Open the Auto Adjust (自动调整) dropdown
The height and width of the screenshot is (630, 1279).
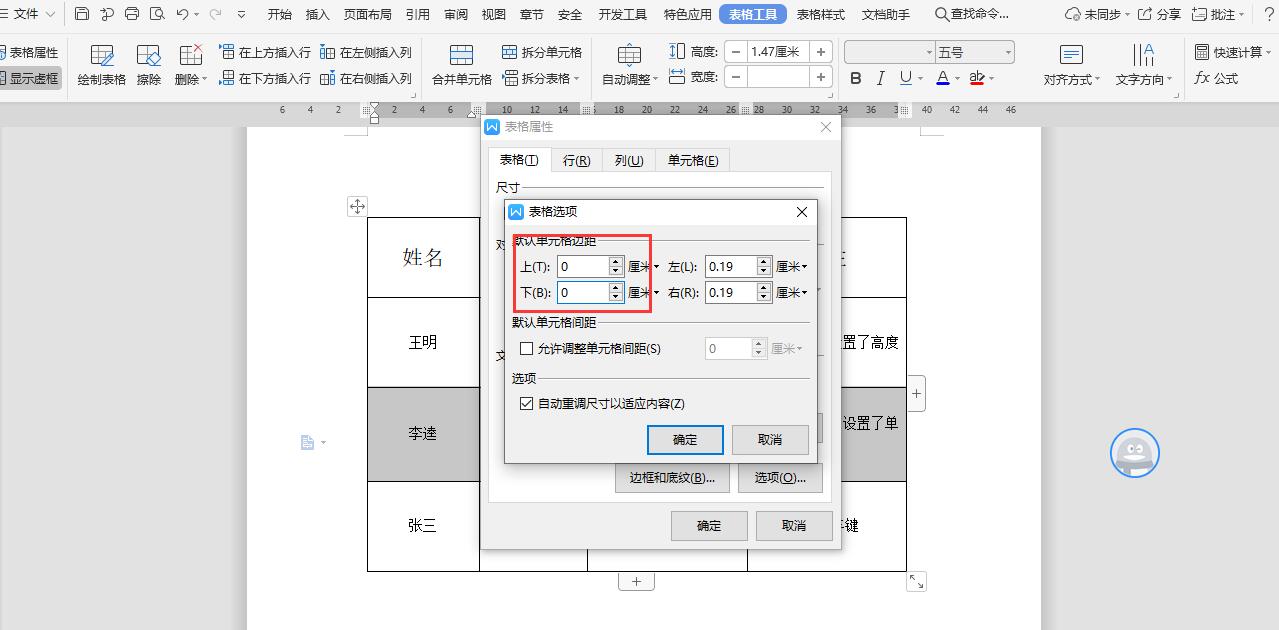point(656,80)
